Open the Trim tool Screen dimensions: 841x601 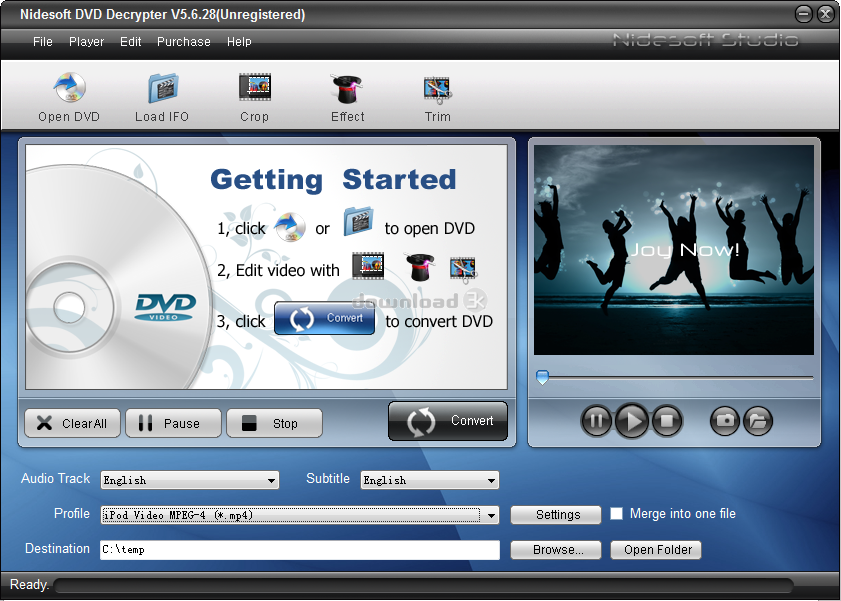pos(438,90)
